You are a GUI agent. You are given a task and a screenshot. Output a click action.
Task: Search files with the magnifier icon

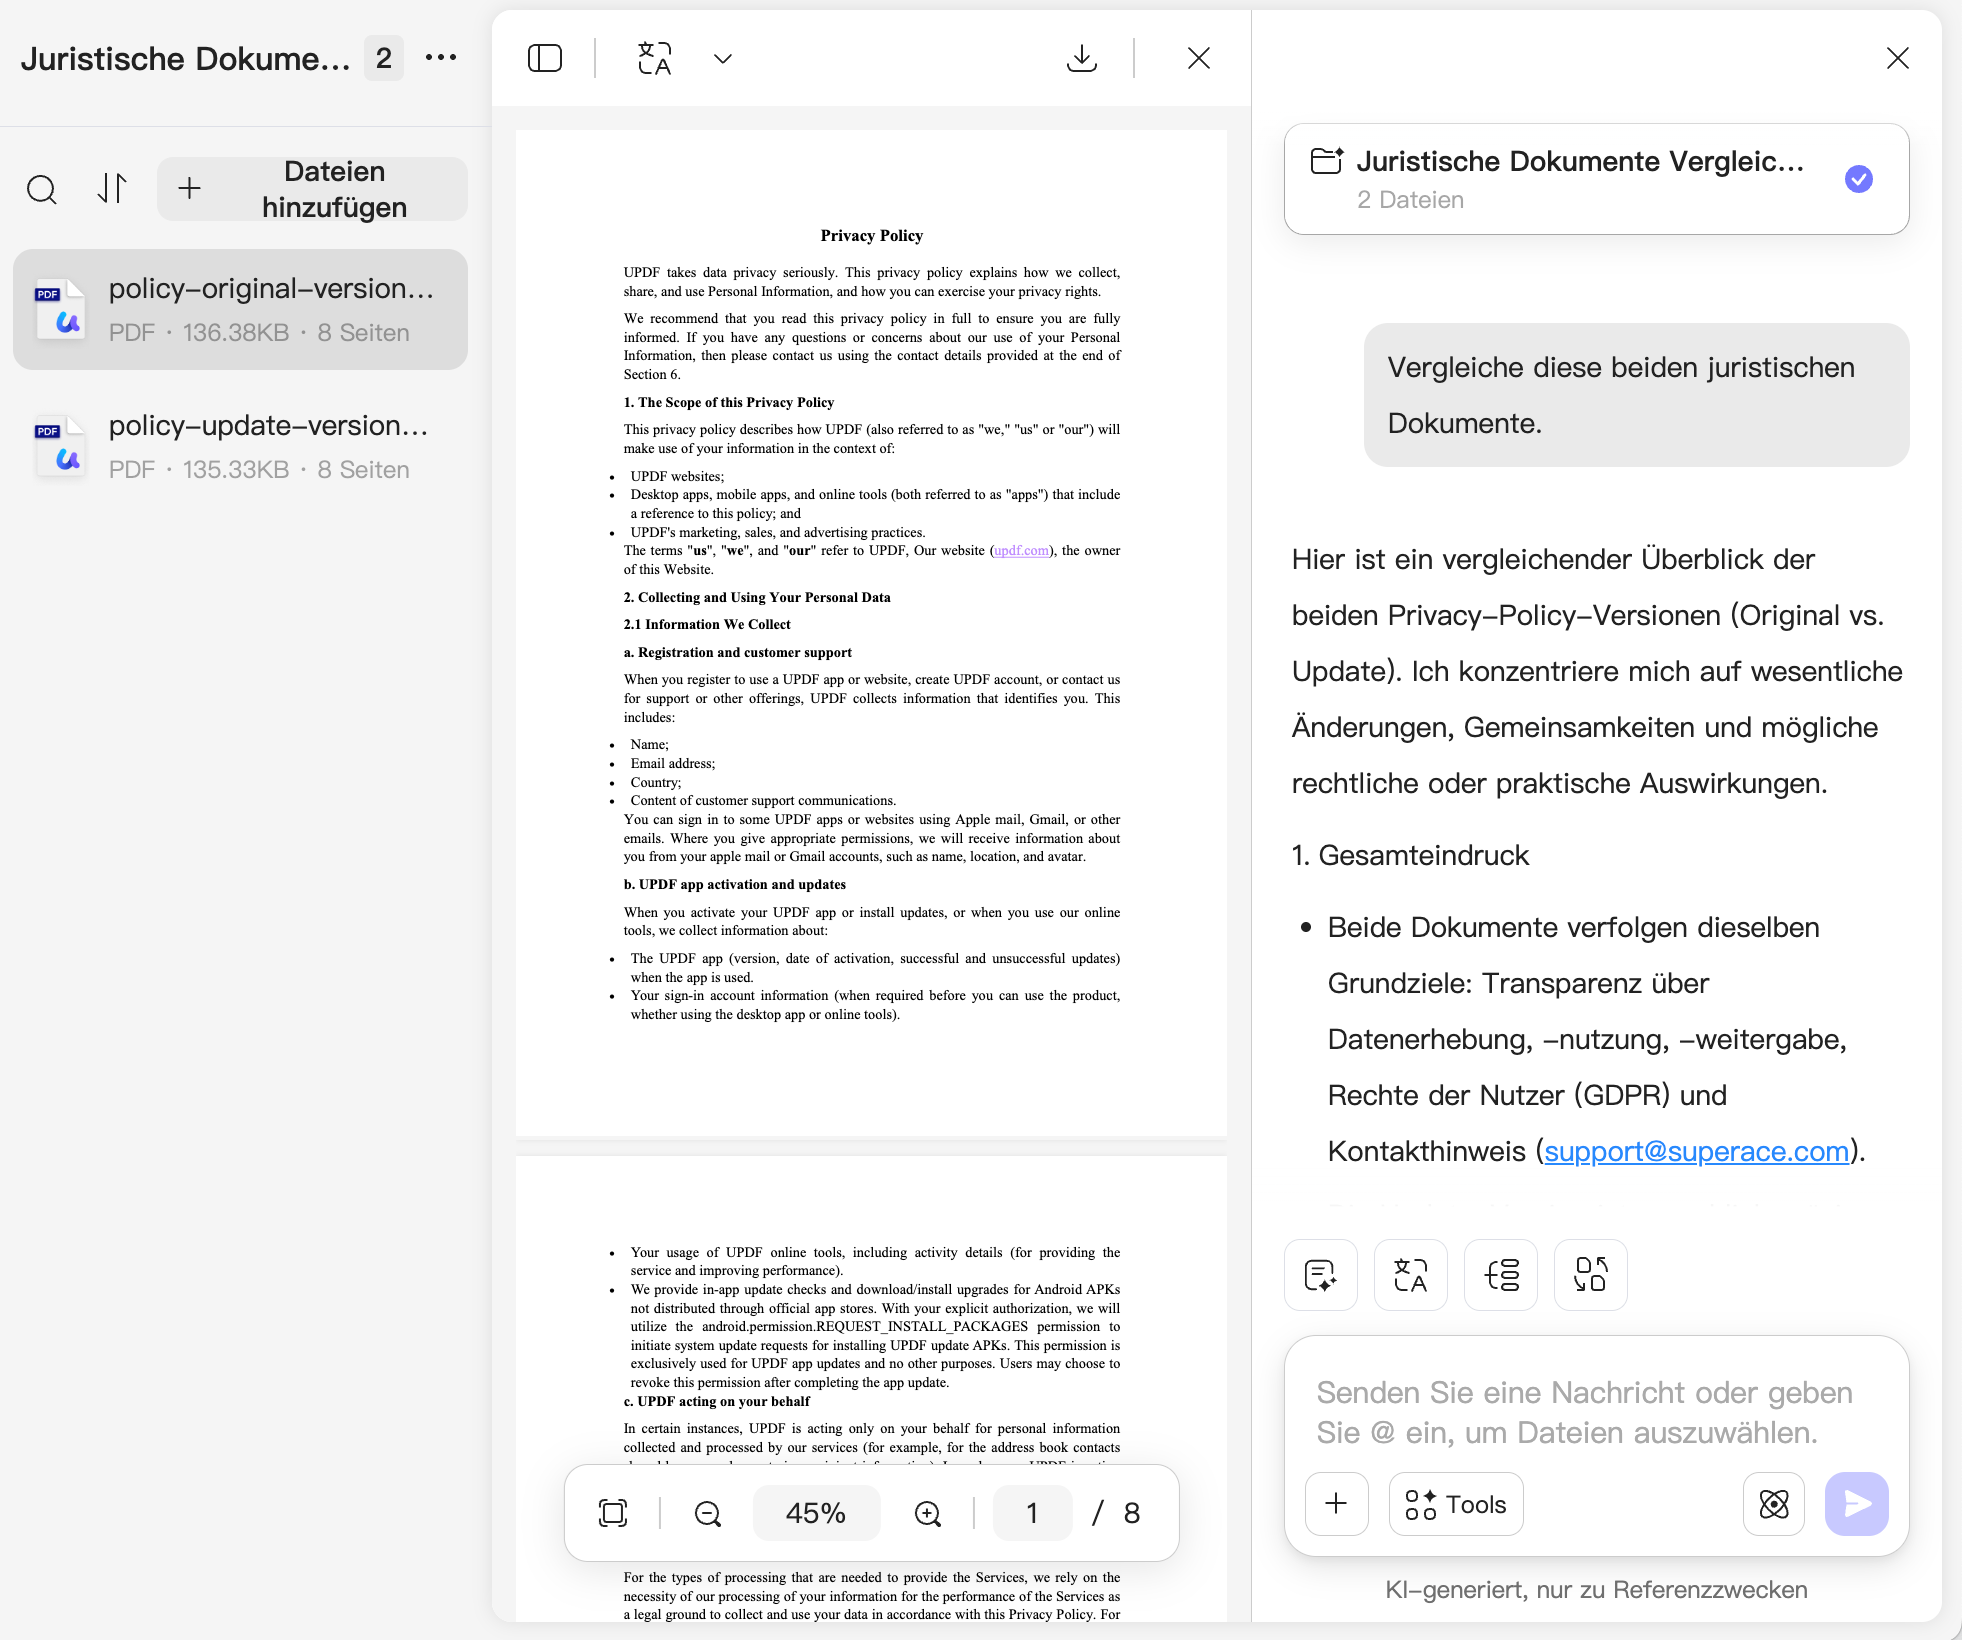(42, 189)
